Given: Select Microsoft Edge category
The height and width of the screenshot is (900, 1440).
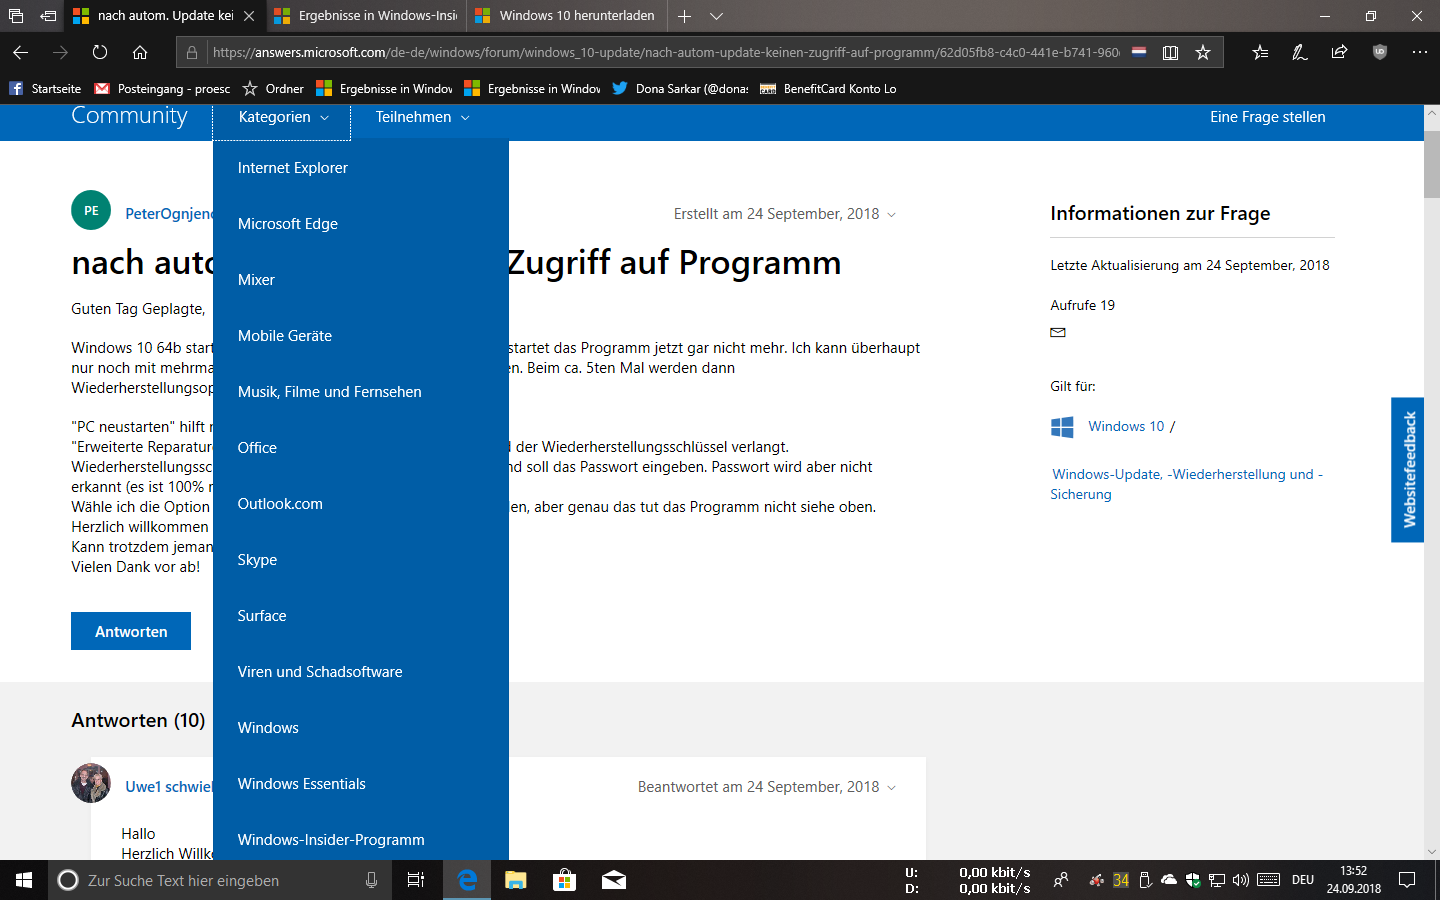Looking at the screenshot, I should pos(361,224).
